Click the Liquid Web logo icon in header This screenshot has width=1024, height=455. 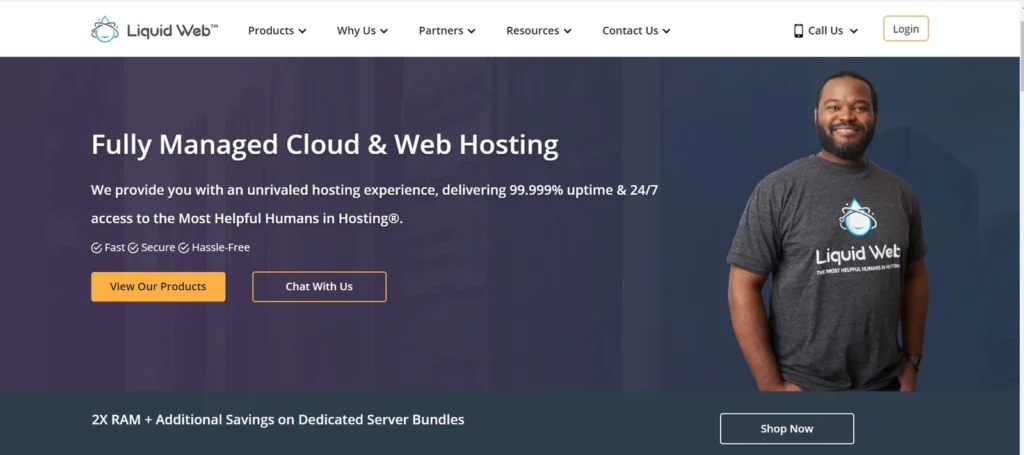pyautogui.click(x=104, y=29)
